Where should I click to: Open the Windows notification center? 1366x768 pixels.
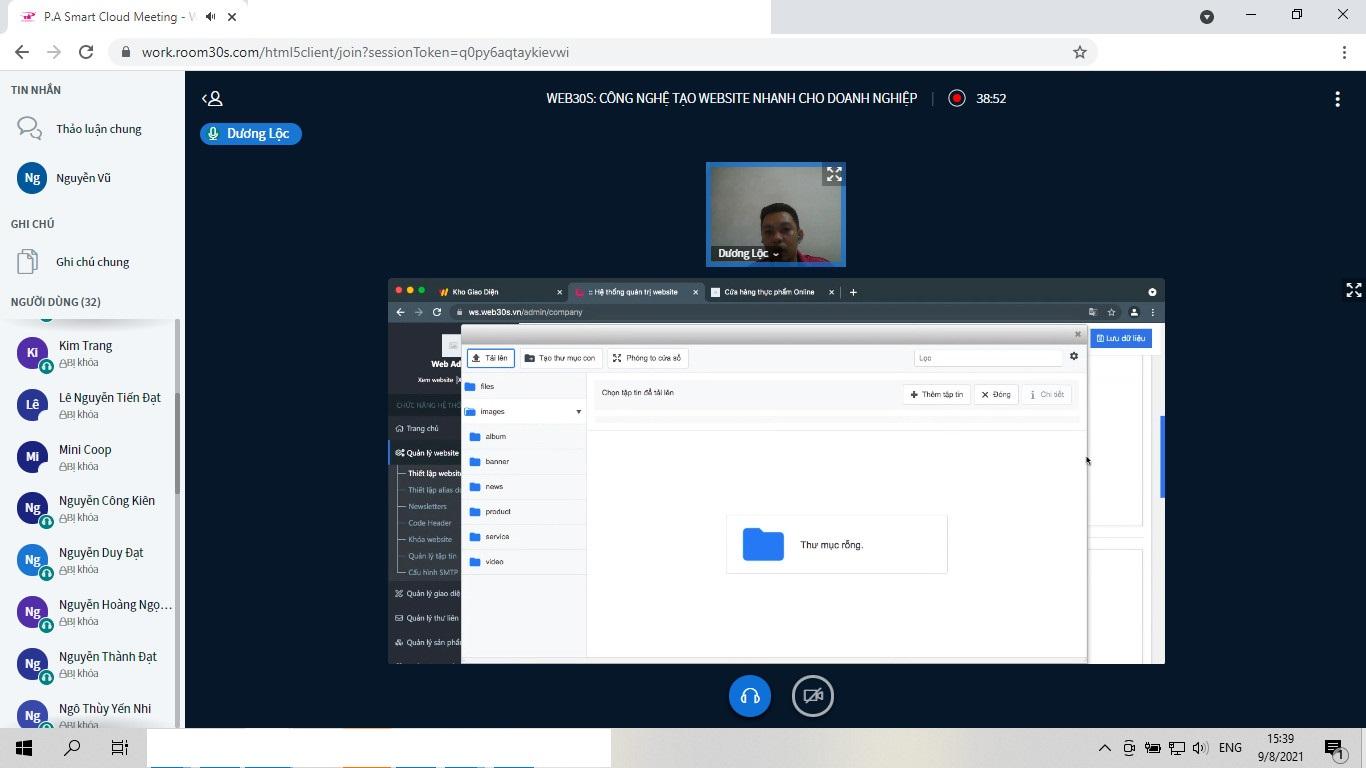pos(1335,748)
